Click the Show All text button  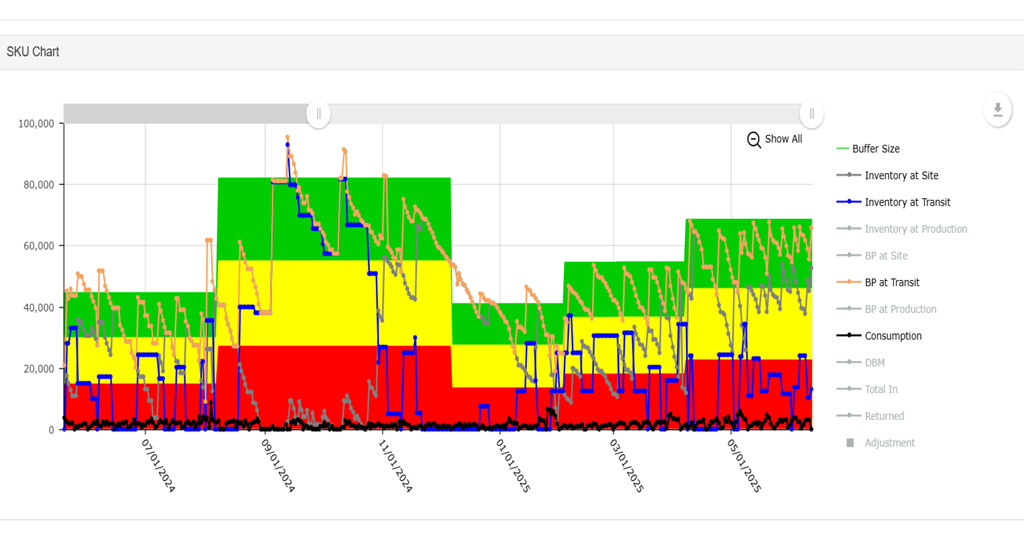pyautogui.click(x=783, y=139)
